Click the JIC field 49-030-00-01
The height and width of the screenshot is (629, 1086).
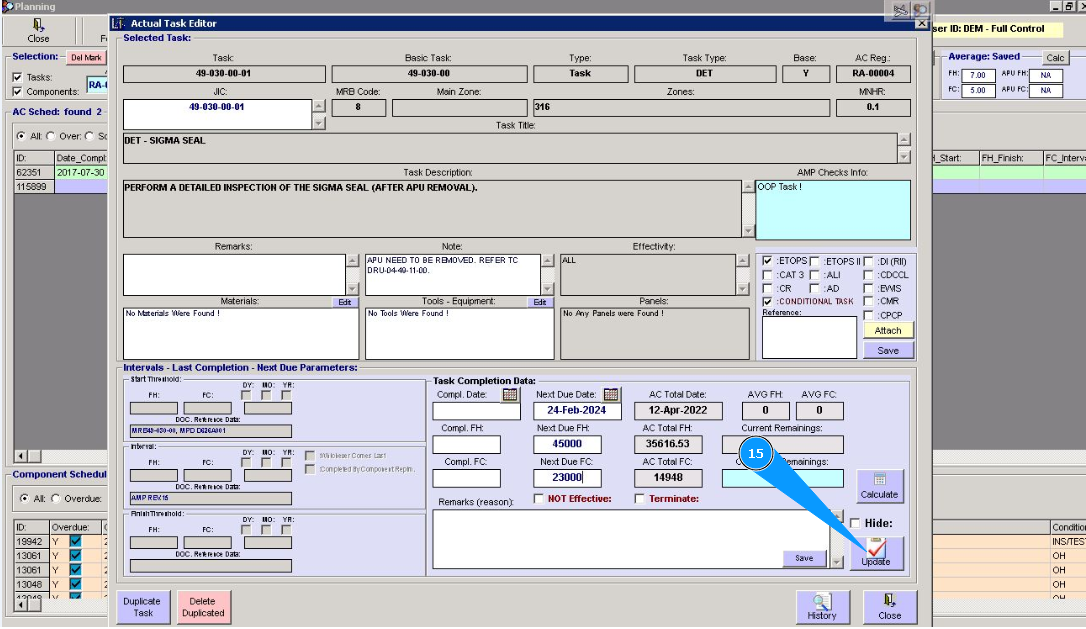click(217, 114)
